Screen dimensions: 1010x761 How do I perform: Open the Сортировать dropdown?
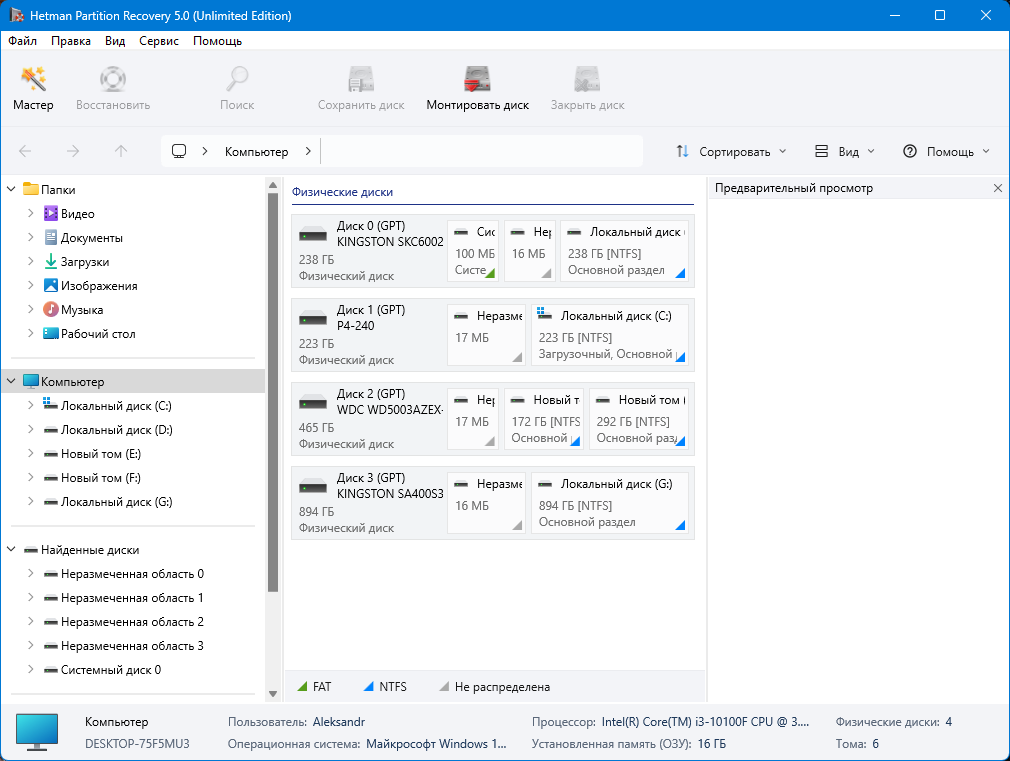731,152
